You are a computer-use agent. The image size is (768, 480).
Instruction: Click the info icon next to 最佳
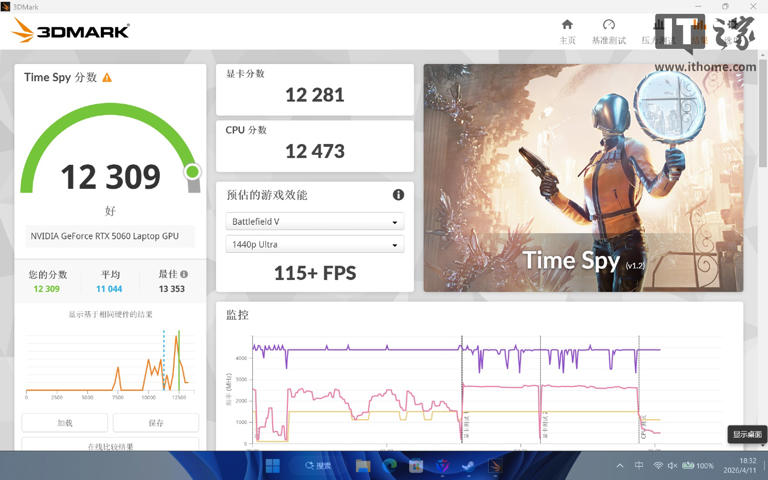coord(184,274)
